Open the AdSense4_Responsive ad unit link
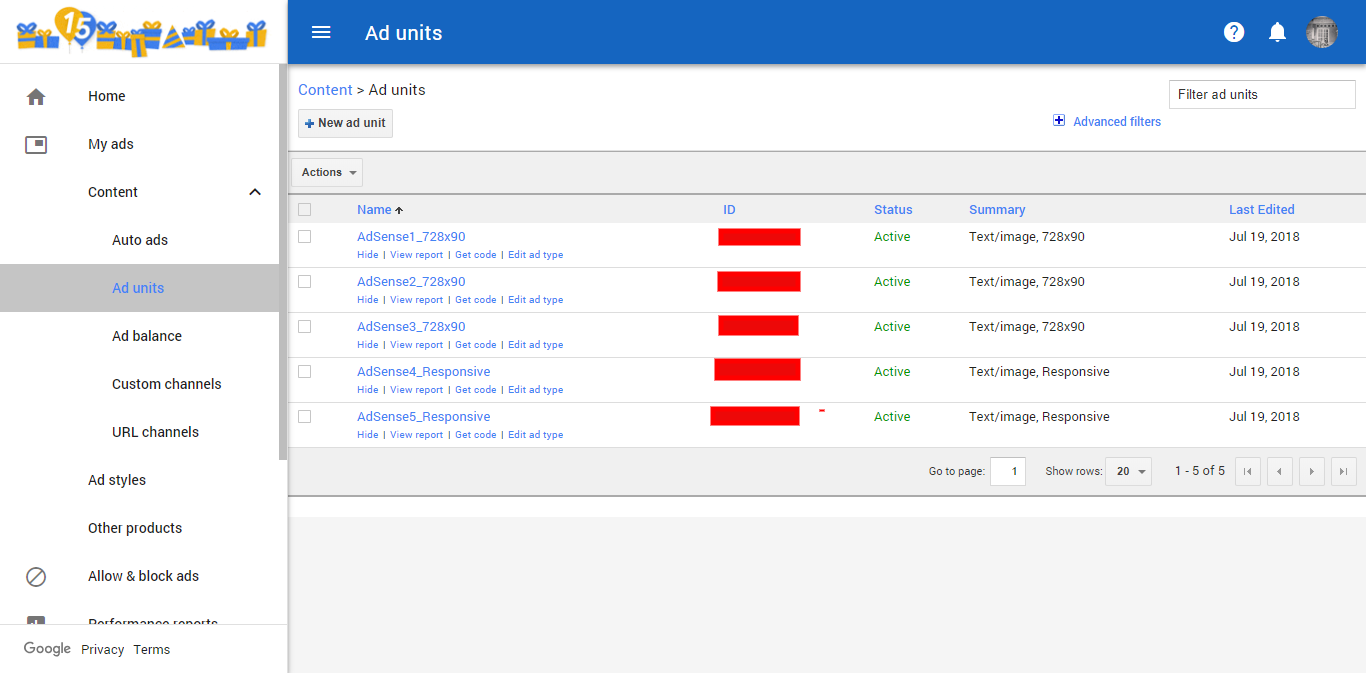 (x=424, y=372)
